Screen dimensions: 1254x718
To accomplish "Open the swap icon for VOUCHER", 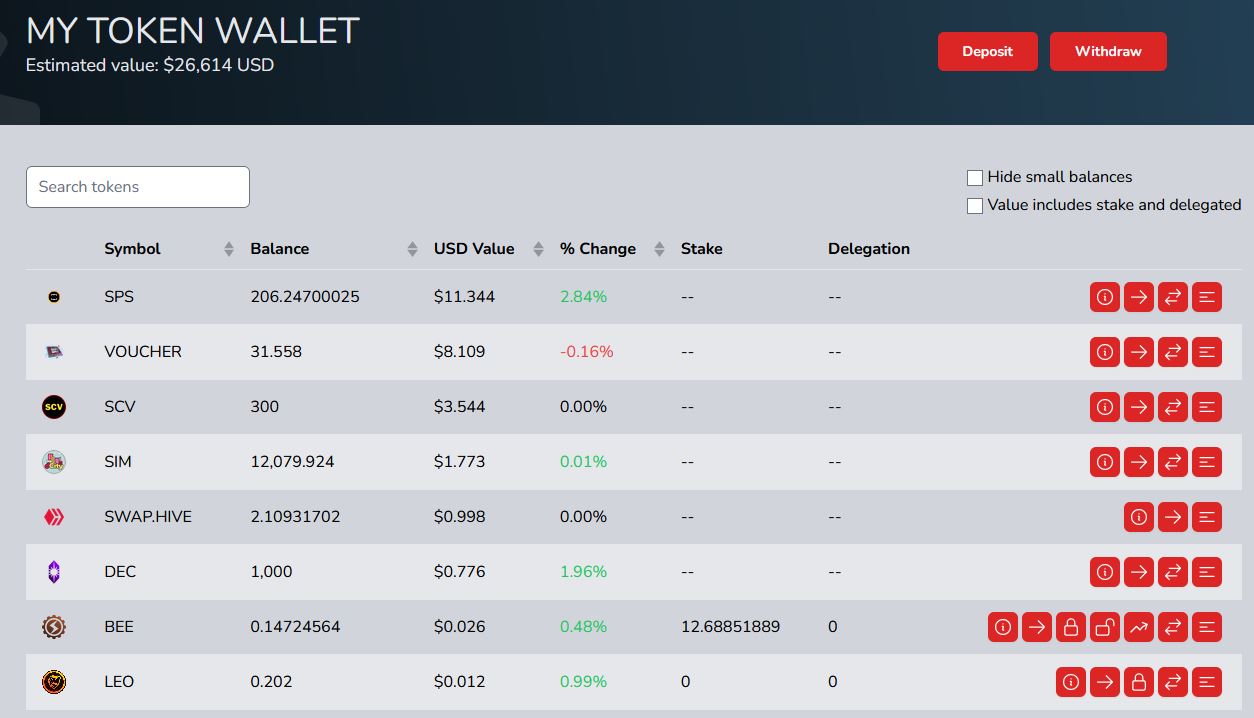I will (x=1173, y=352).
